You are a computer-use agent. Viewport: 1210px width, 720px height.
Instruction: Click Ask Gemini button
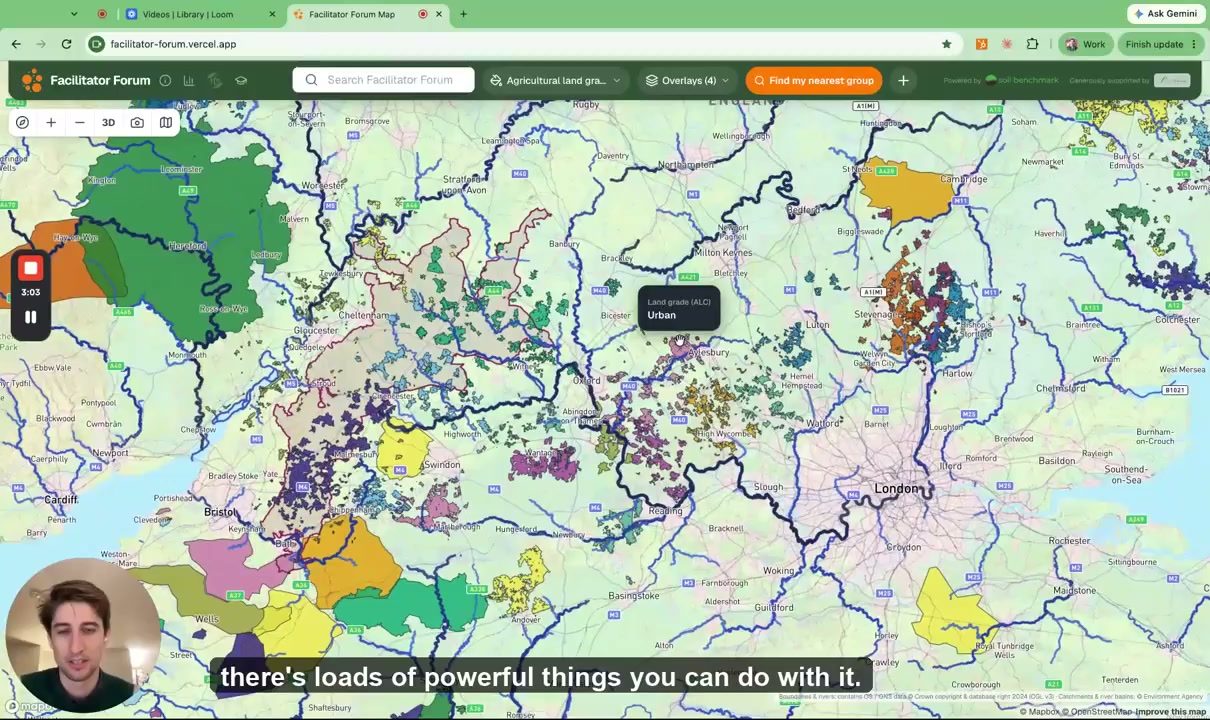(x=1165, y=14)
